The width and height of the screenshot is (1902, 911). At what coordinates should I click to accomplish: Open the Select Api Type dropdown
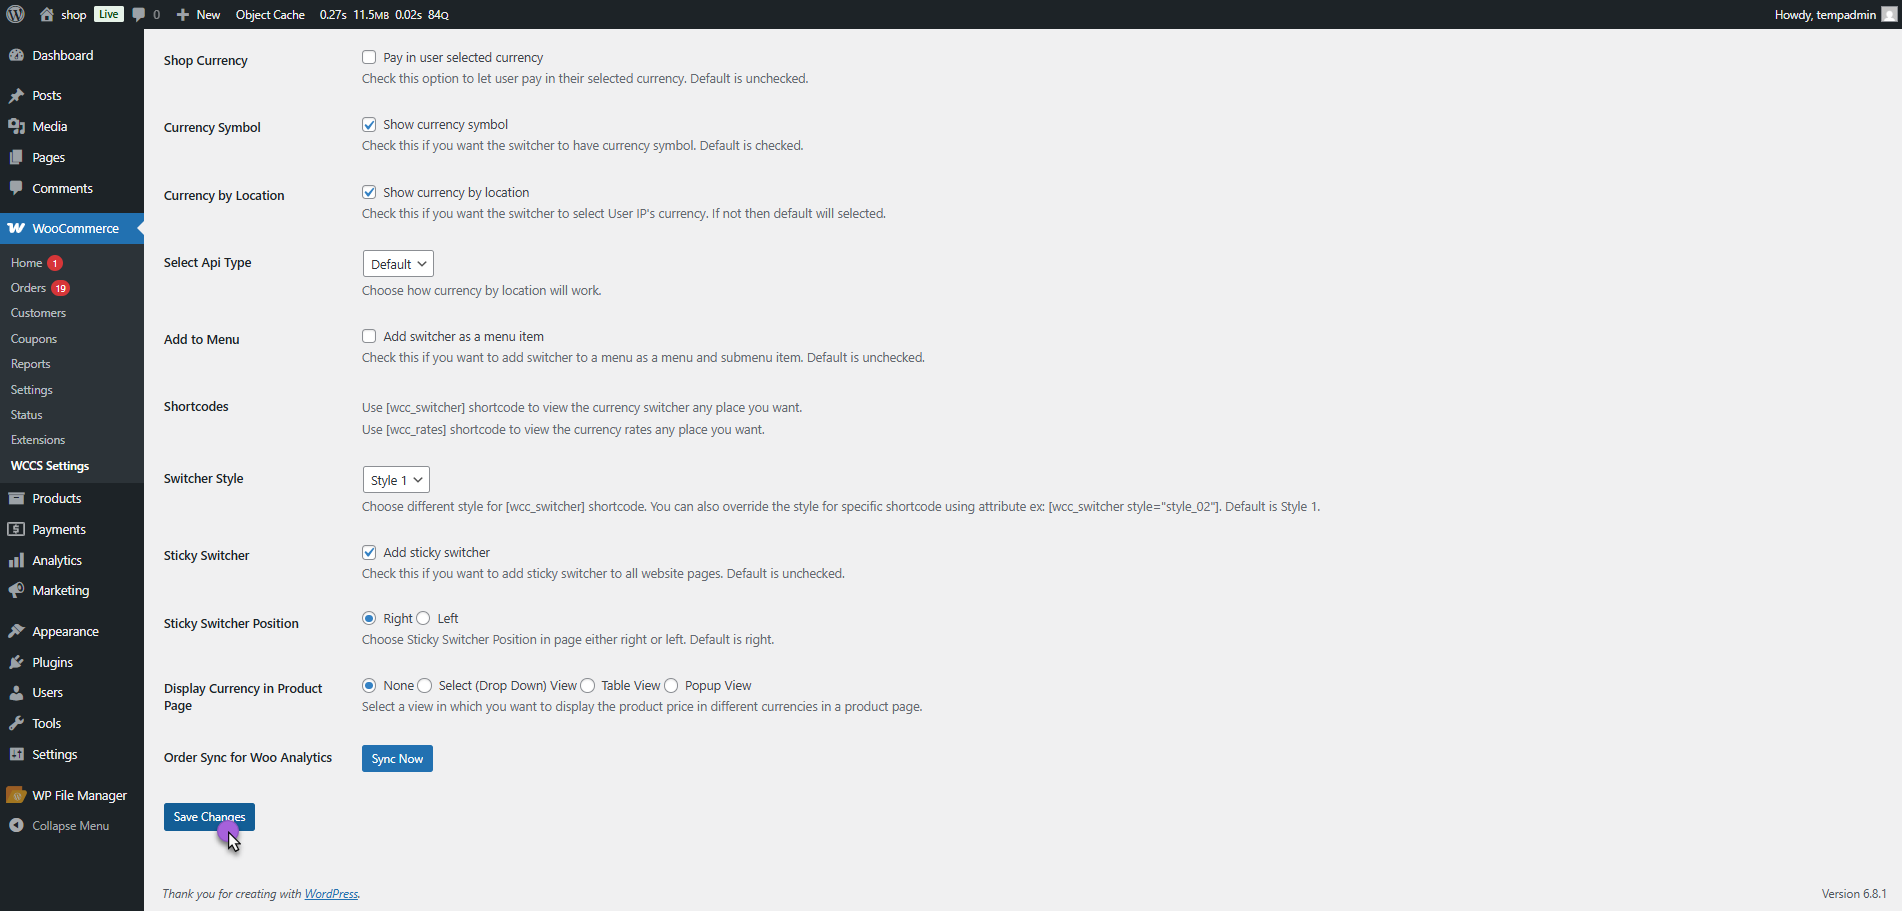398,264
